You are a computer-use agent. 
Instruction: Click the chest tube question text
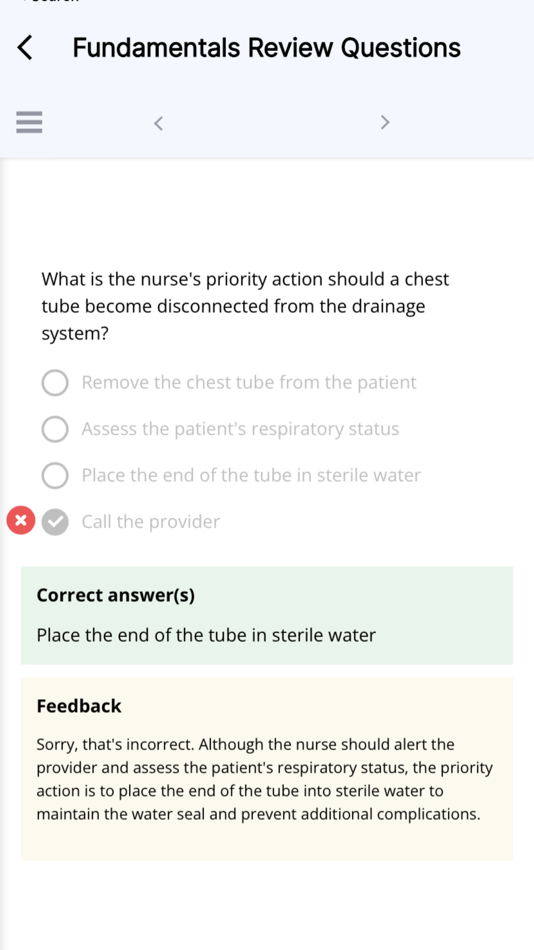[245, 306]
